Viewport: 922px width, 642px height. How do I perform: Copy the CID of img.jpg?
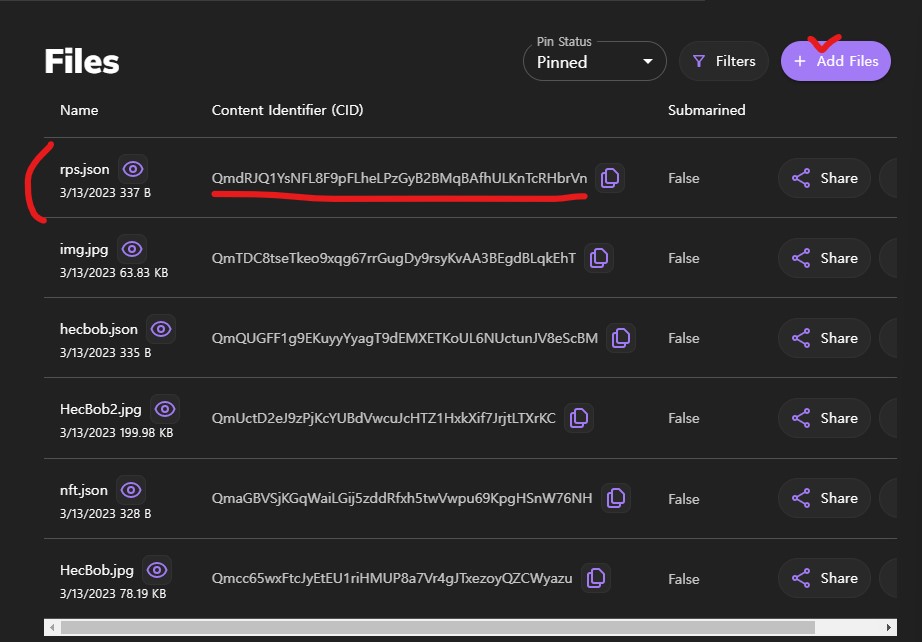coord(599,258)
